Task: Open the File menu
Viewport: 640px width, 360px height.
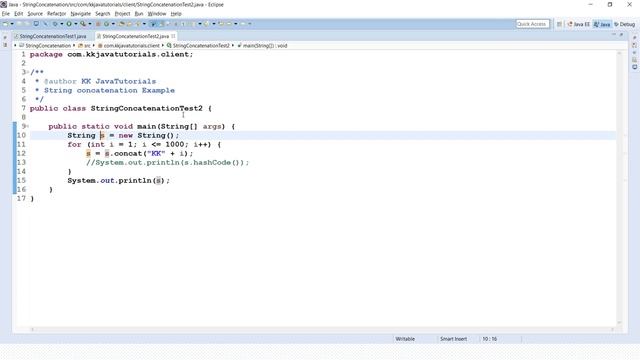Action: tap(6, 14)
